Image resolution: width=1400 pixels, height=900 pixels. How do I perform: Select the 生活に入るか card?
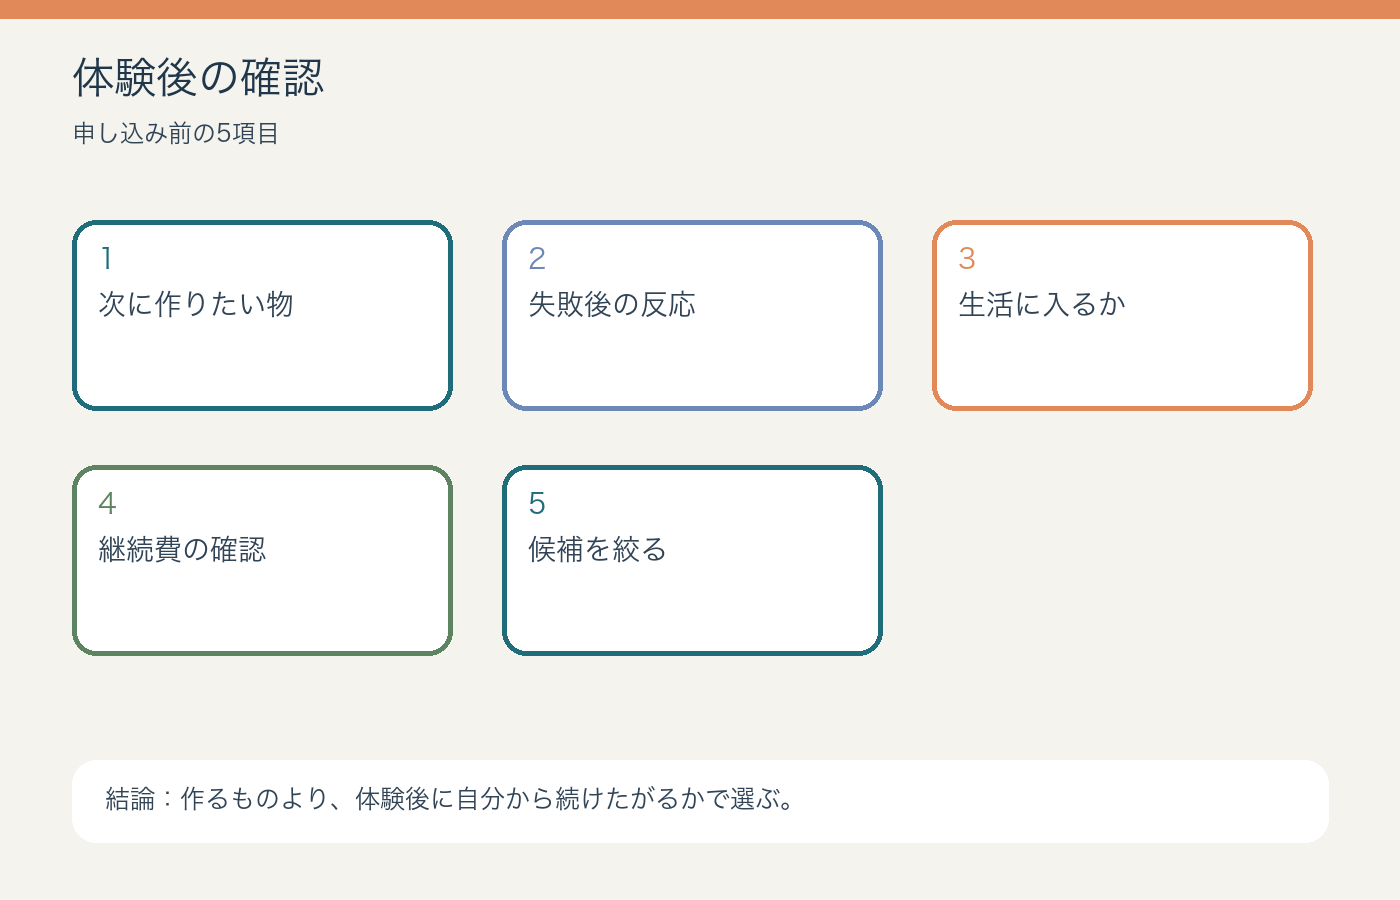pos(1122,315)
